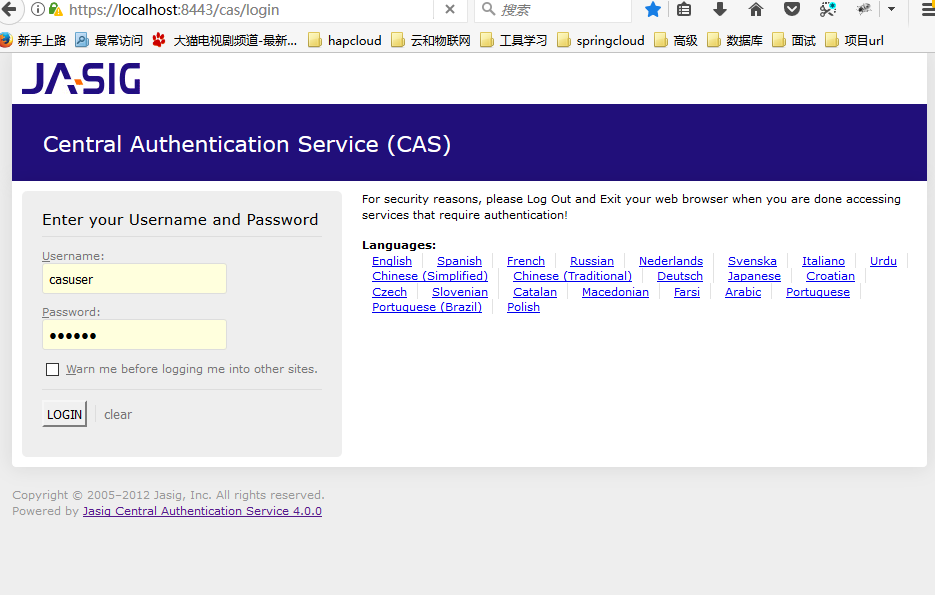Switch language to Czech

tap(389, 292)
